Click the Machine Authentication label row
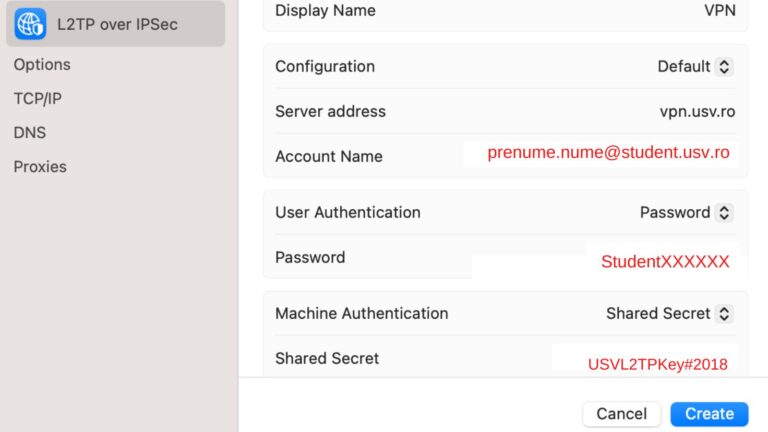This screenshot has width=768, height=432. coord(505,313)
